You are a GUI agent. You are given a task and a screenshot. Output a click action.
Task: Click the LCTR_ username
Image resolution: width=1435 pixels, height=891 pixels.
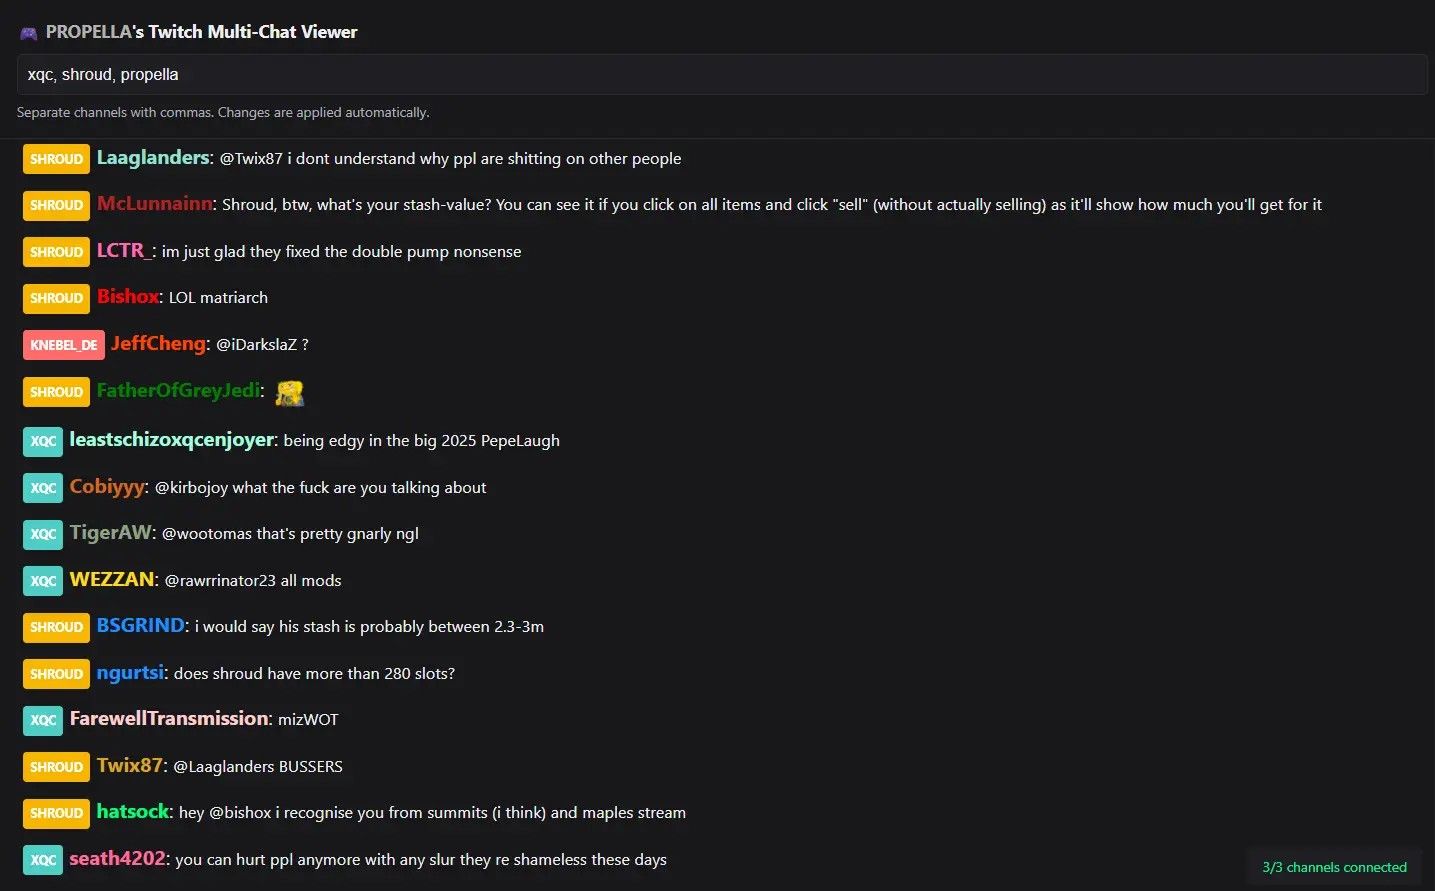tap(124, 251)
